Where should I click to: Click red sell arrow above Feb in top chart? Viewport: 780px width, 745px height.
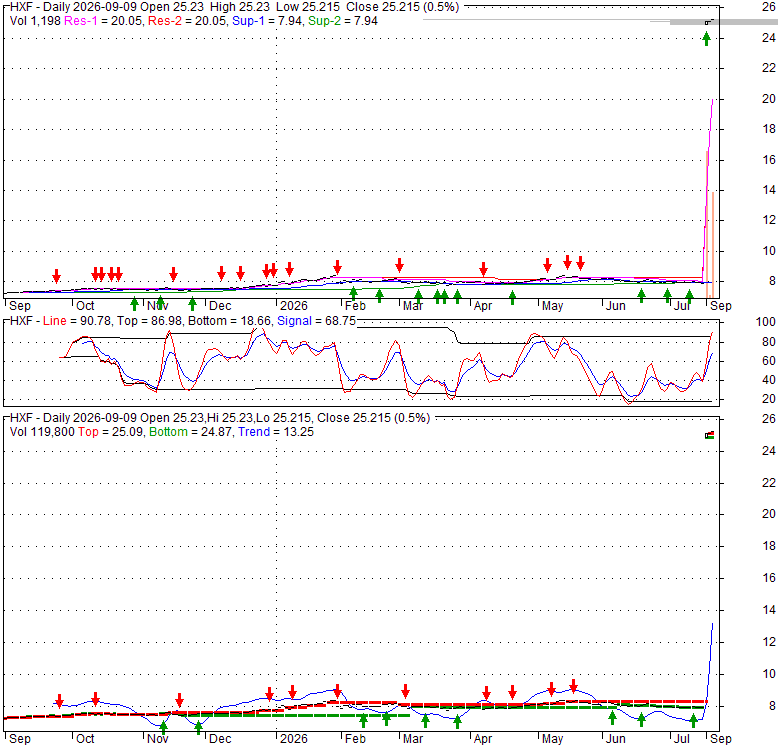click(338, 267)
